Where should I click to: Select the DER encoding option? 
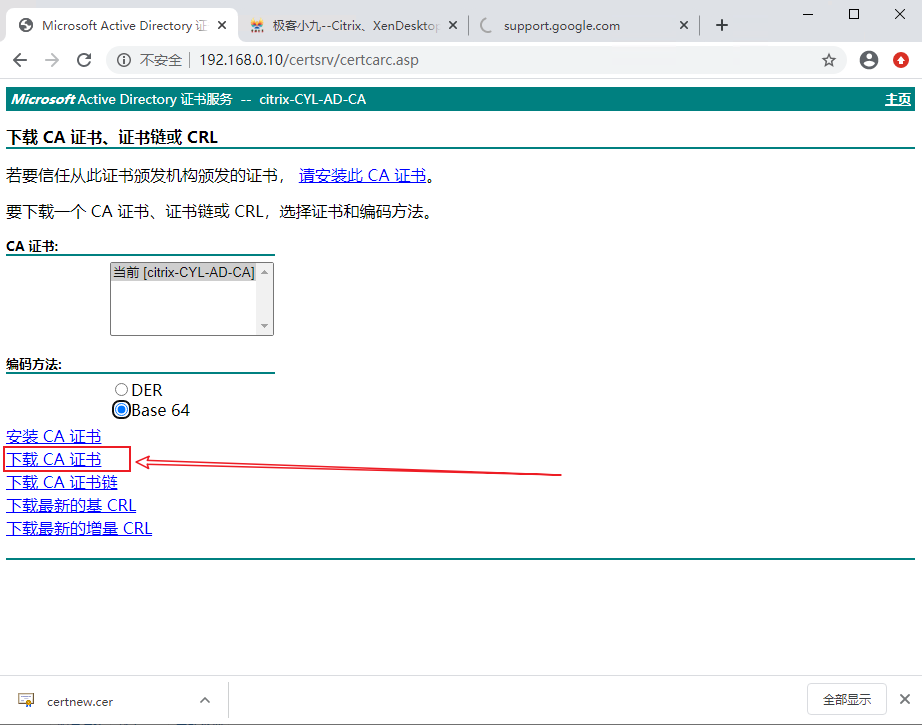tap(122, 390)
